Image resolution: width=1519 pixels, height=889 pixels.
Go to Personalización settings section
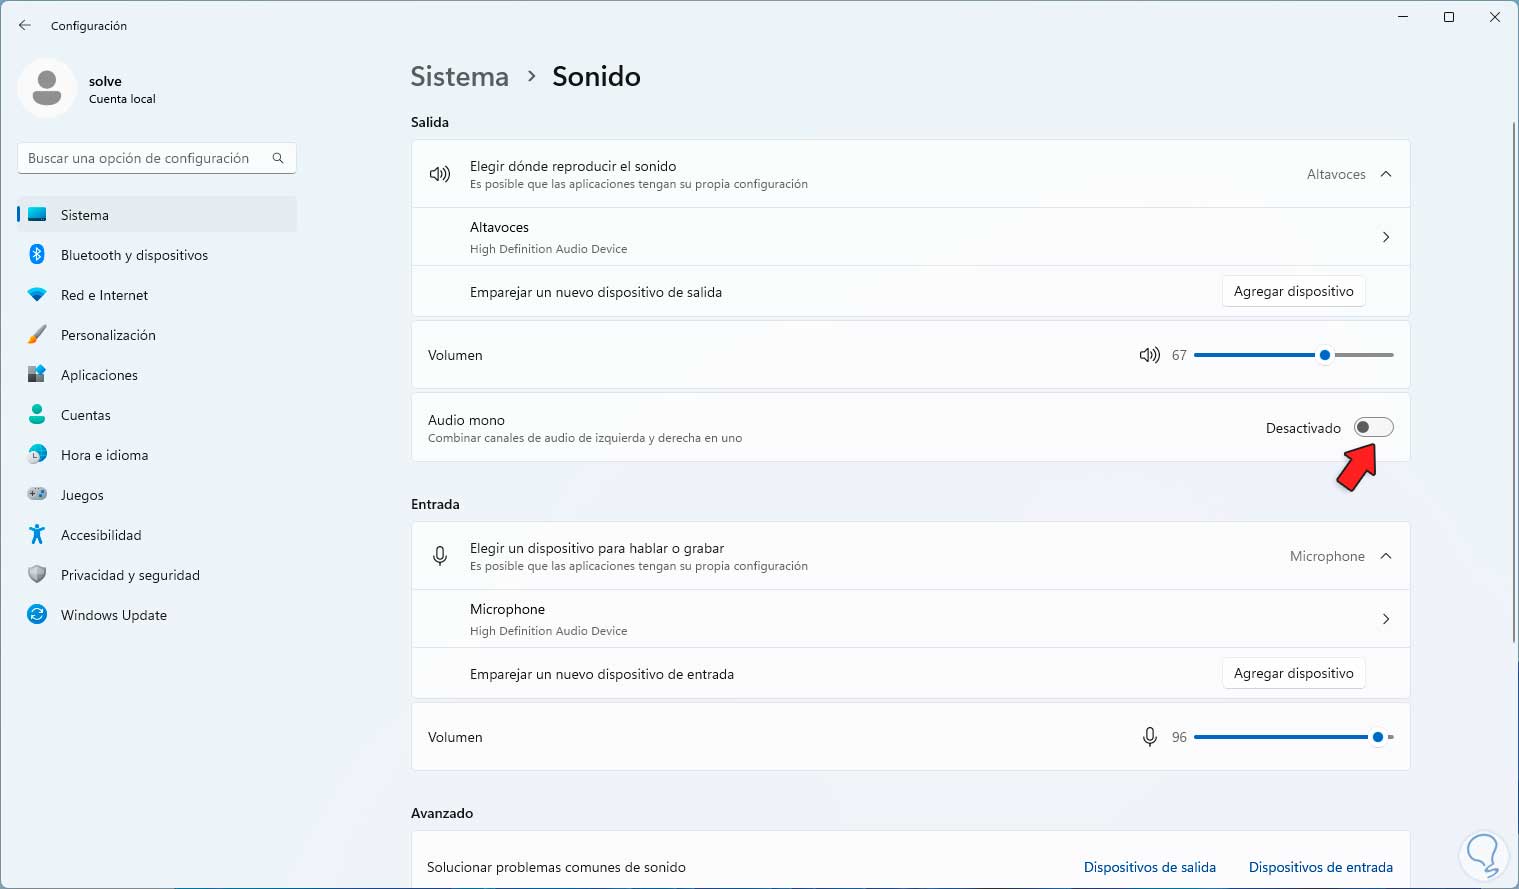[x=108, y=335]
